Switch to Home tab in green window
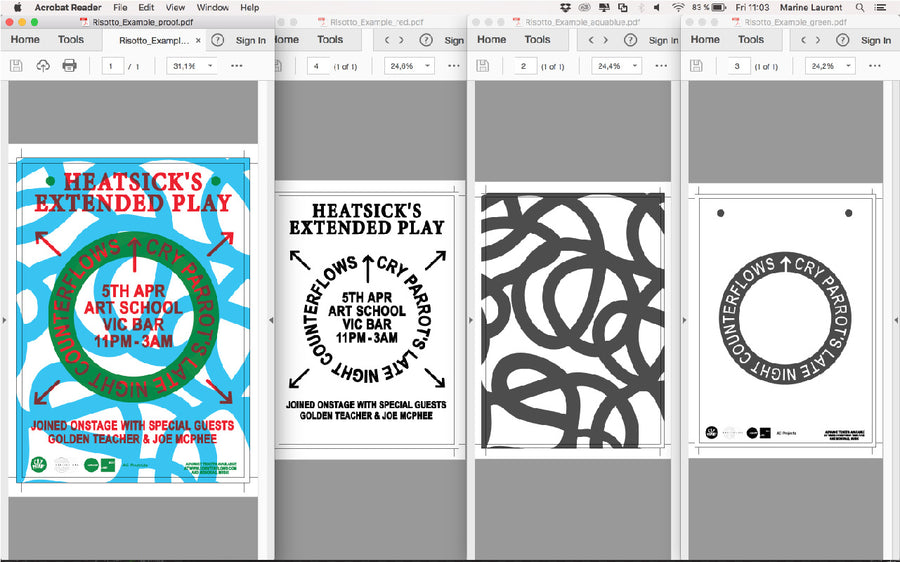 [705, 40]
